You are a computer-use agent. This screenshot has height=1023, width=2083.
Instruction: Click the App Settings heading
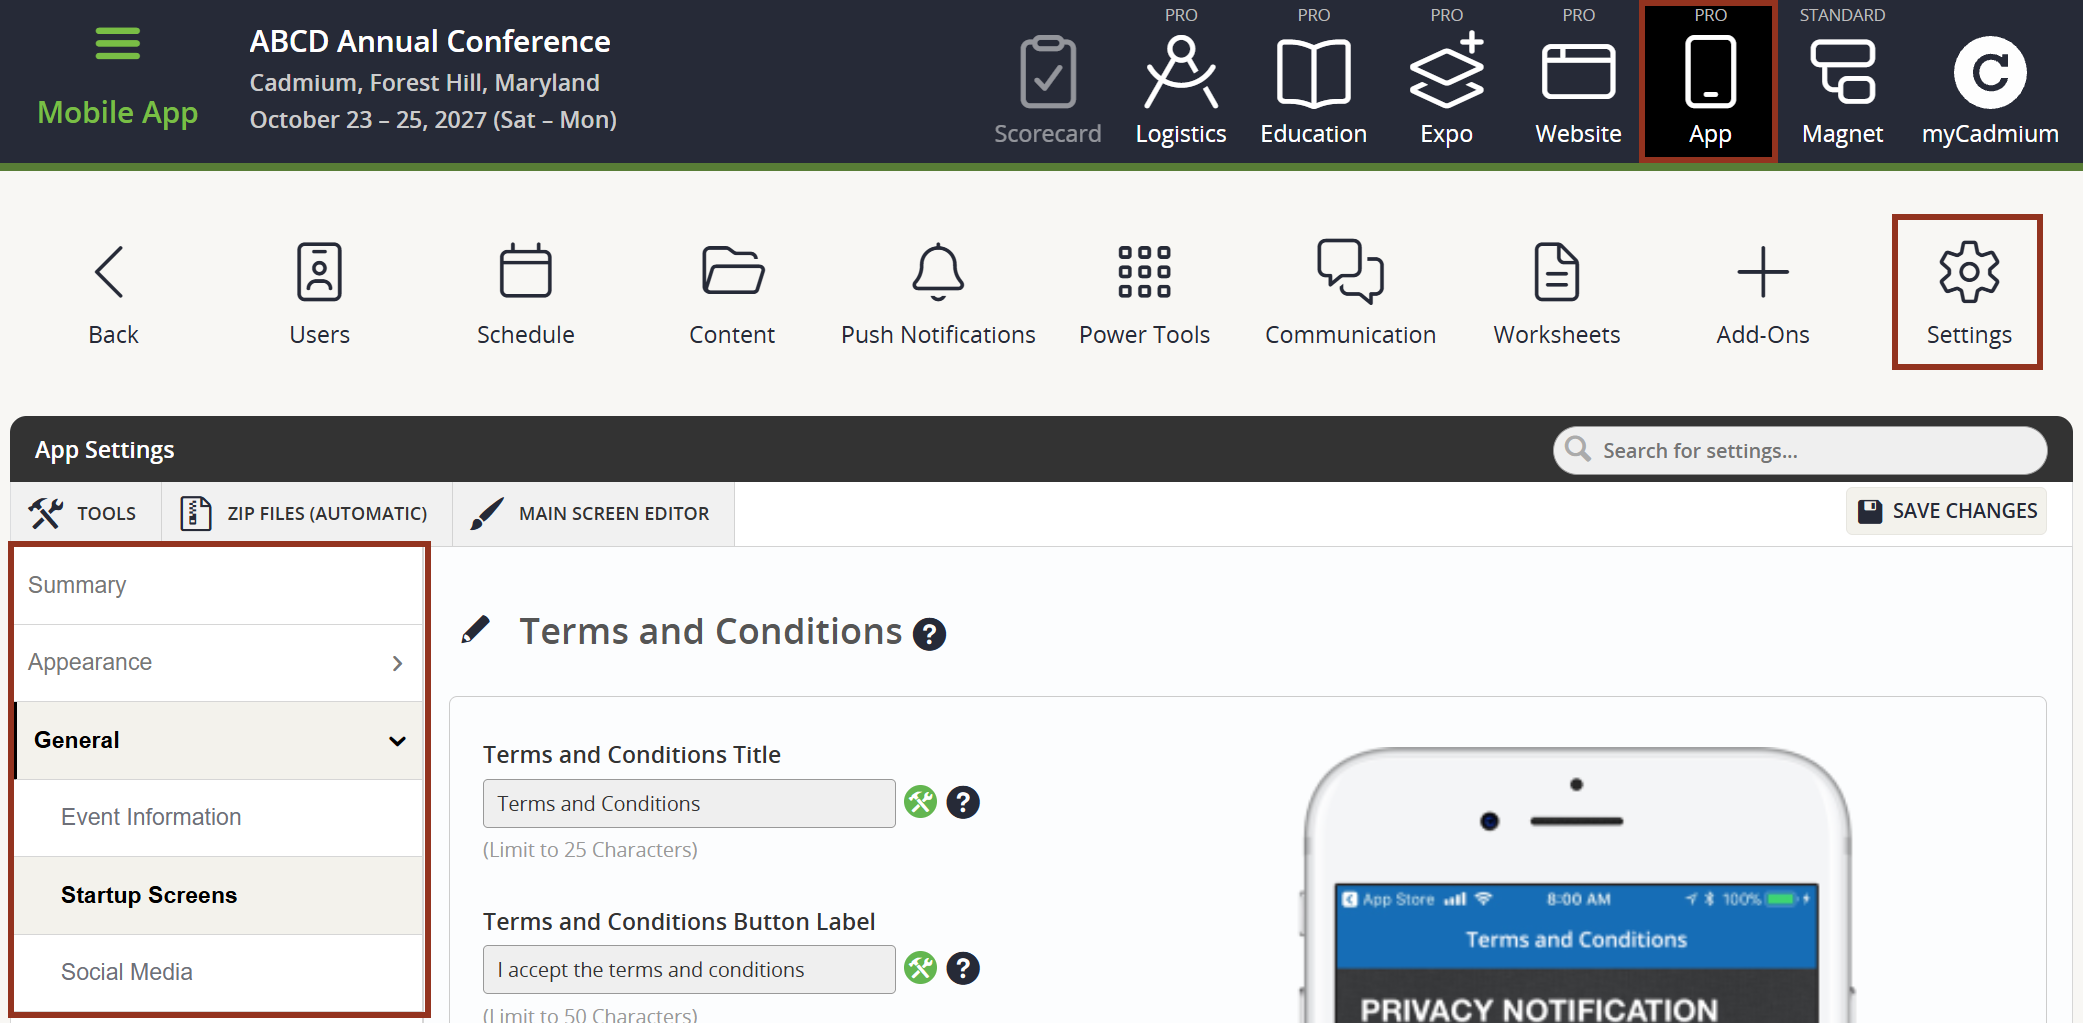coord(104,450)
